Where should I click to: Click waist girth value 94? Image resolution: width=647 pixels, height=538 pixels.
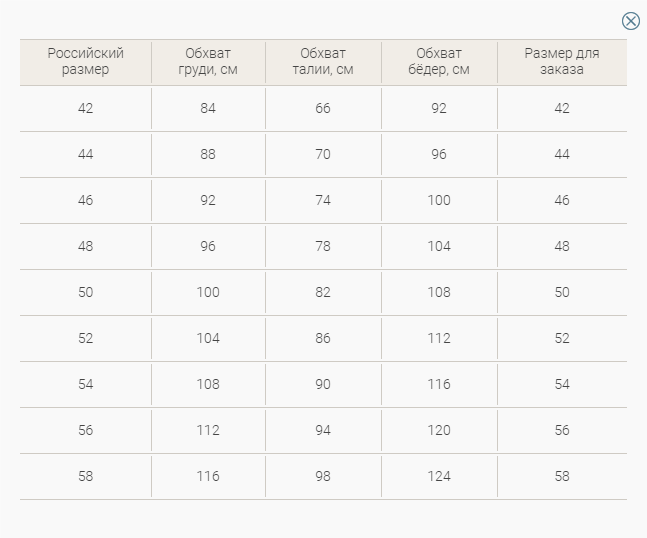pyautogui.click(x=323, y=430)
